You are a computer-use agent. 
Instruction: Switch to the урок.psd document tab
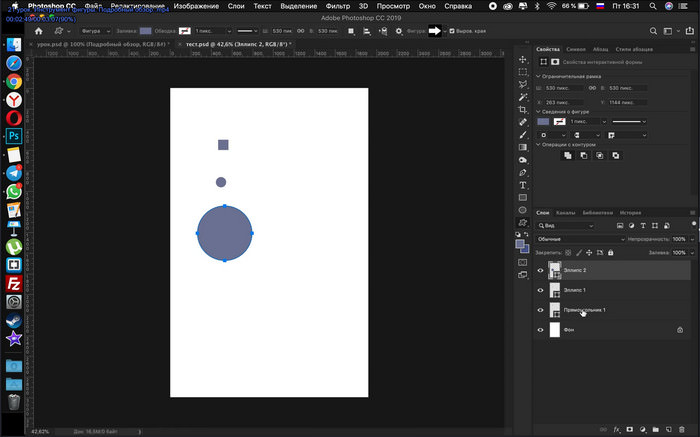(x=100, y=46)
